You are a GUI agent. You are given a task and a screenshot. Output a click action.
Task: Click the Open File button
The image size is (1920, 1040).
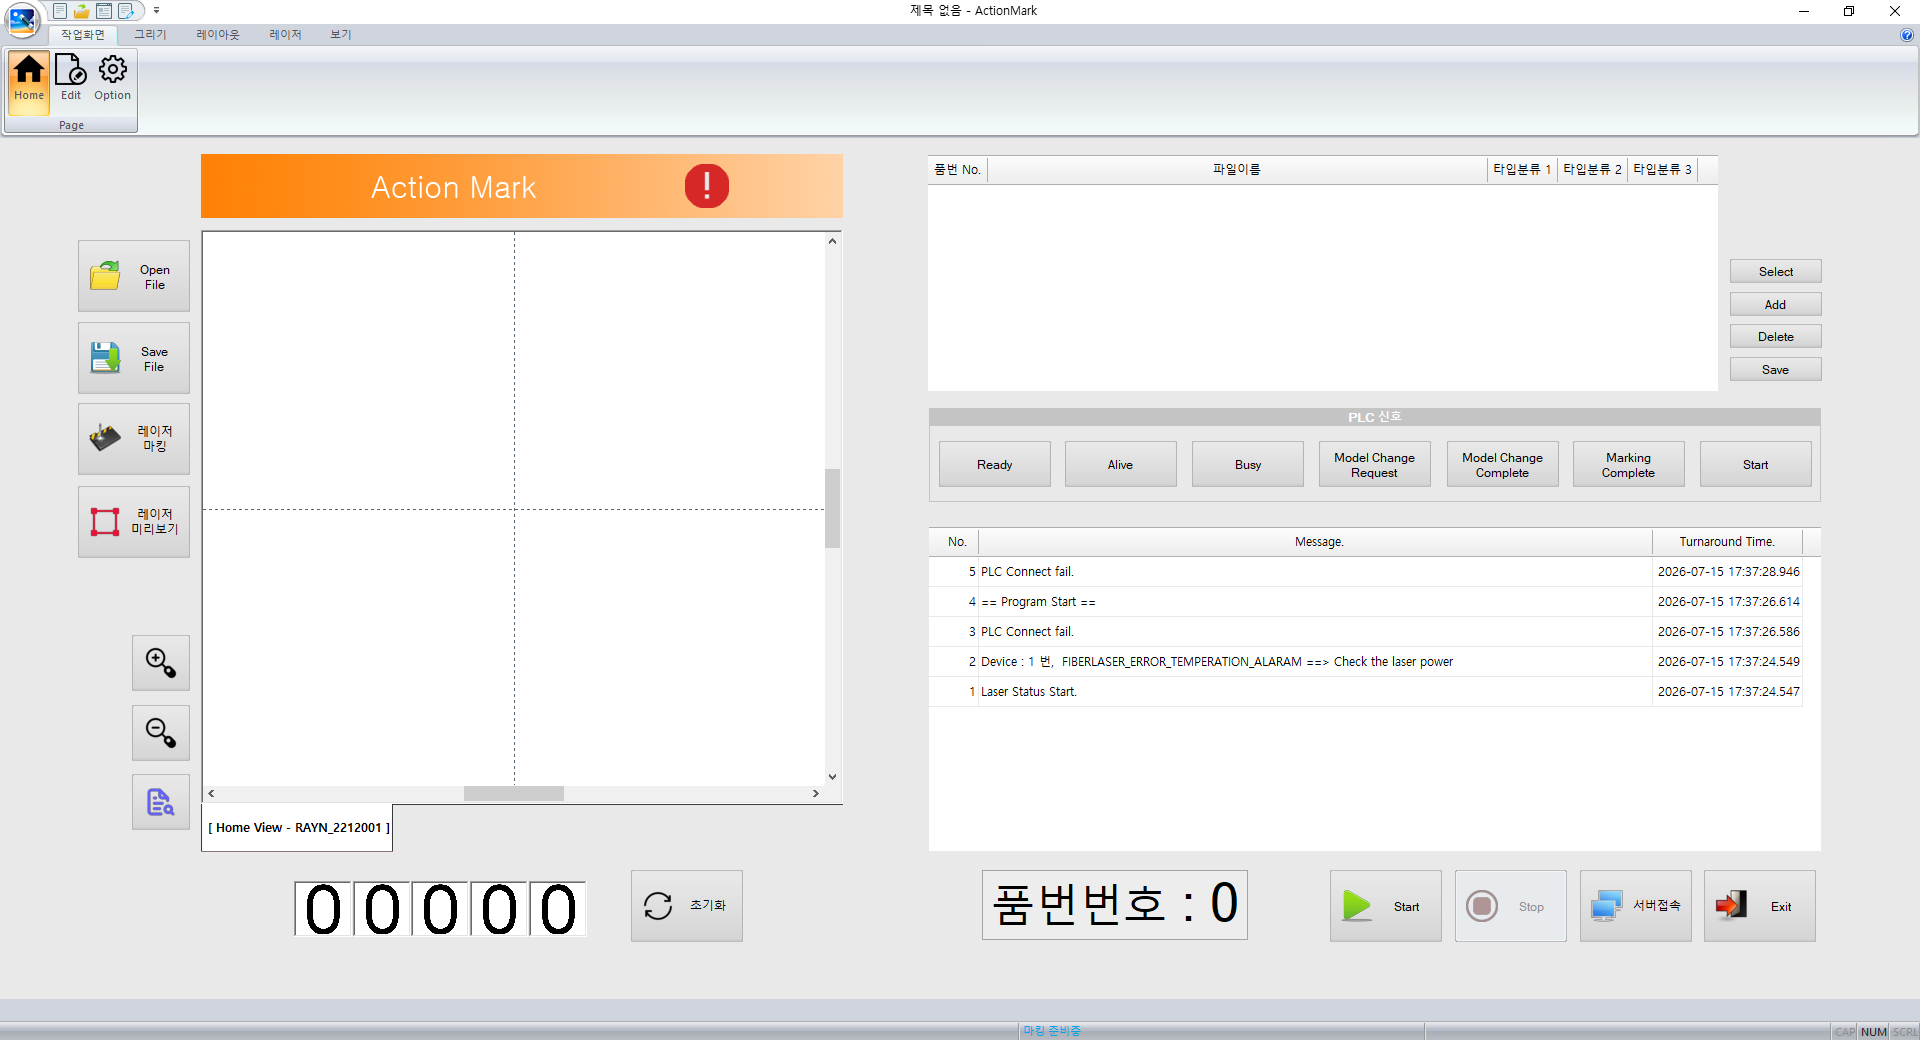point(134,276)
